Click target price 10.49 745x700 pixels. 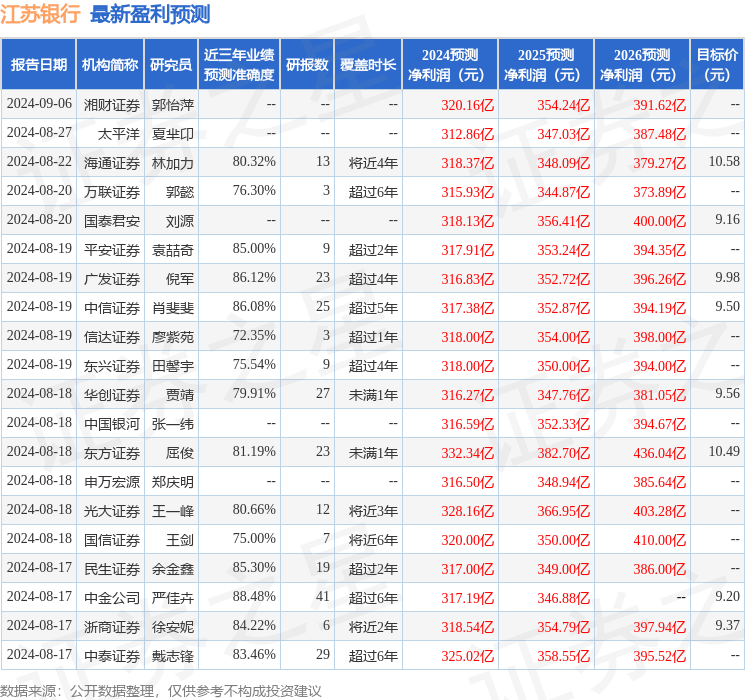pos(724,451)
